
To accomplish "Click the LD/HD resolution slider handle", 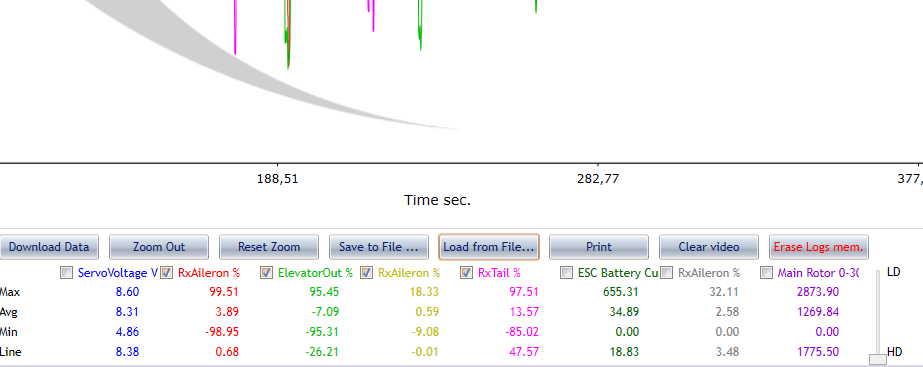I will (x=878, y=359).
